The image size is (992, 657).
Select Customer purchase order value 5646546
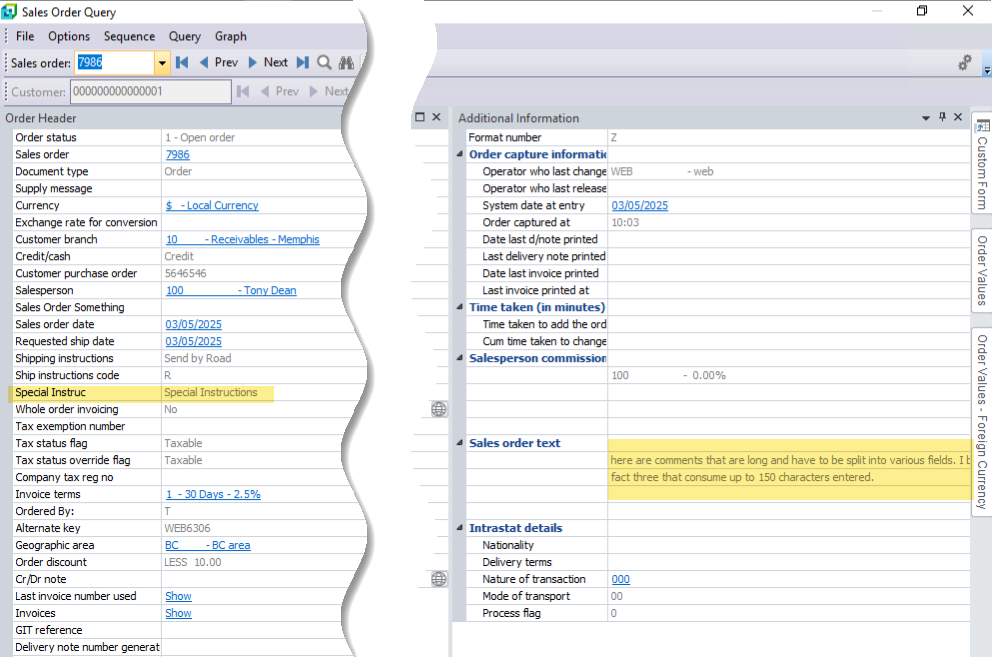click(x=185, y=273)
